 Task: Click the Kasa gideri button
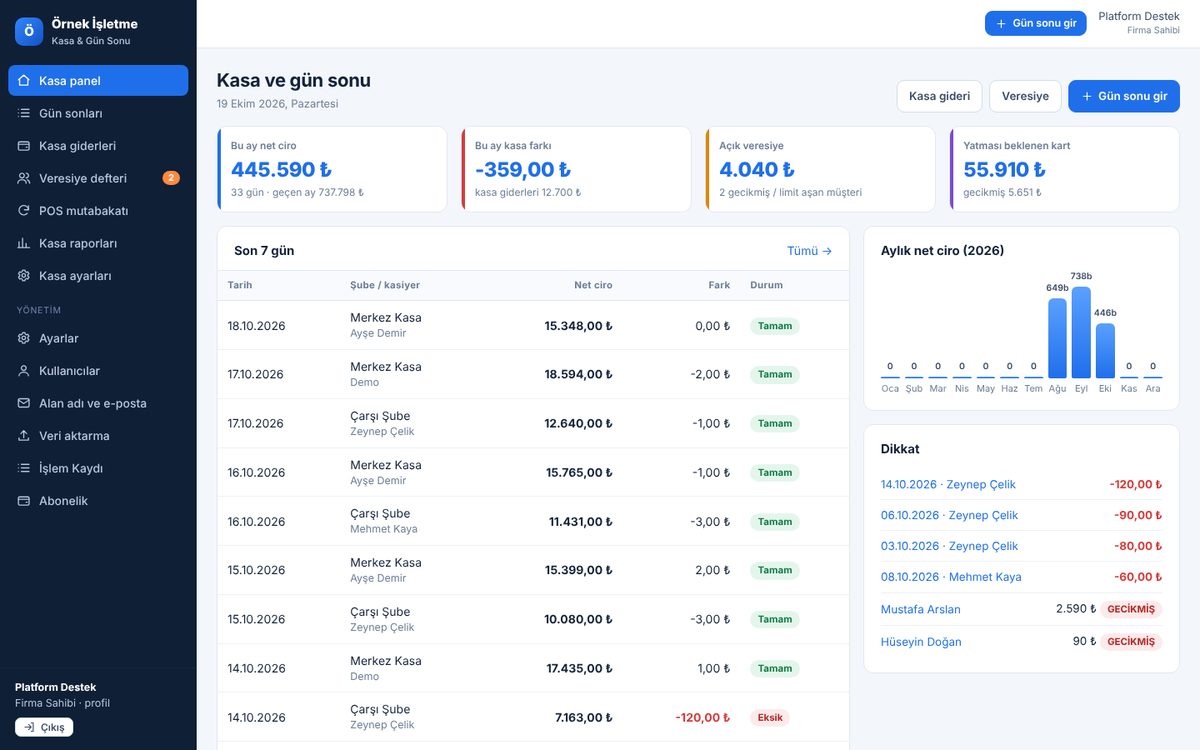point(939,96)
